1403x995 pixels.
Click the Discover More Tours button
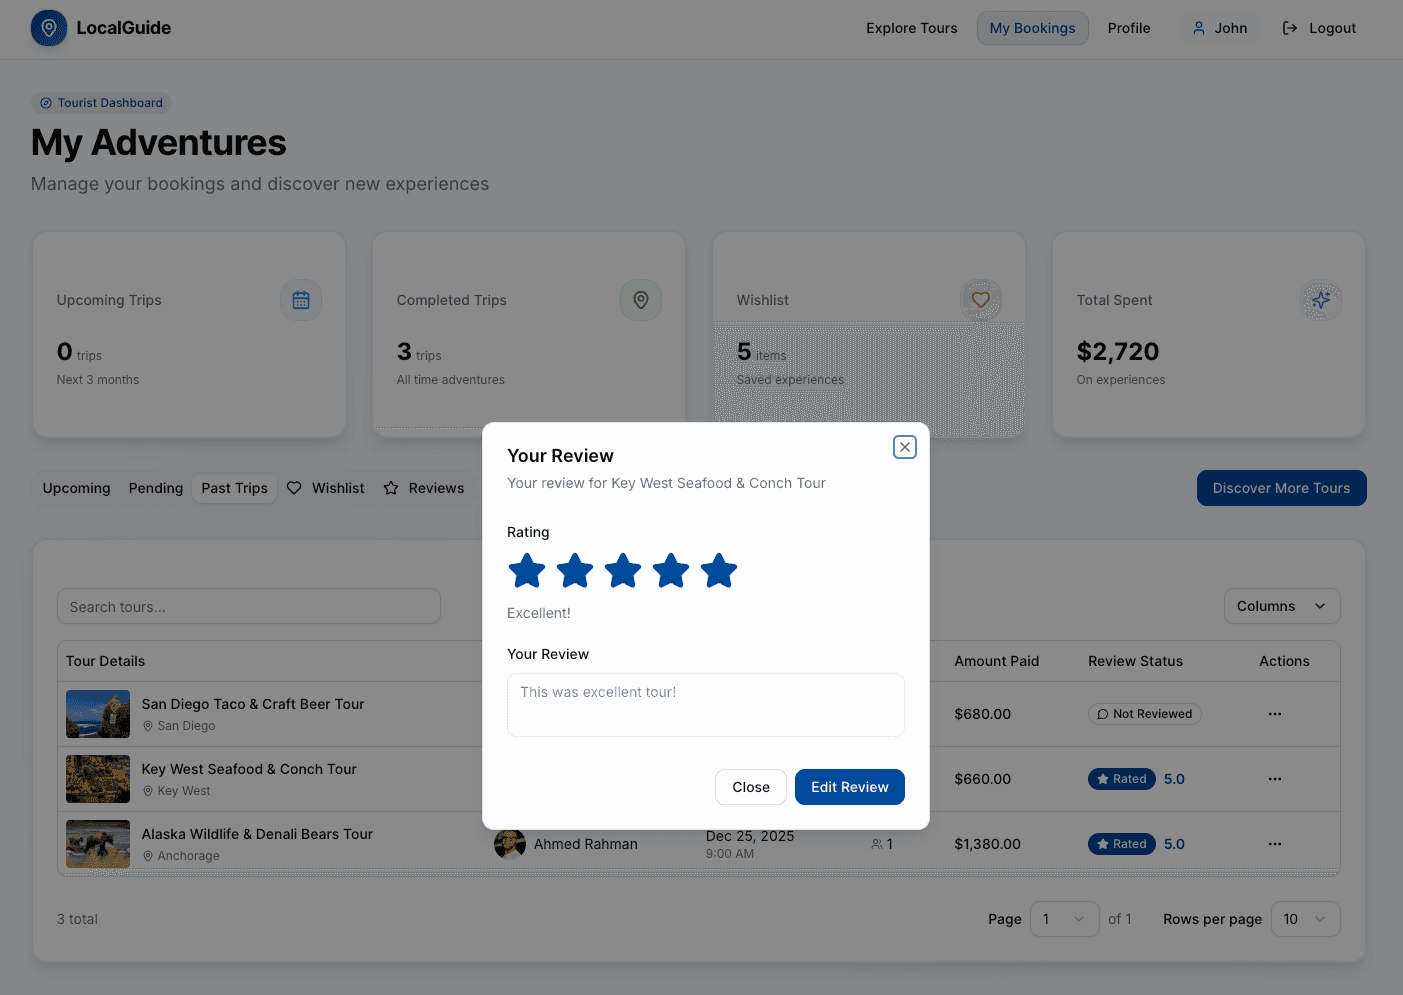[1281, 488]
